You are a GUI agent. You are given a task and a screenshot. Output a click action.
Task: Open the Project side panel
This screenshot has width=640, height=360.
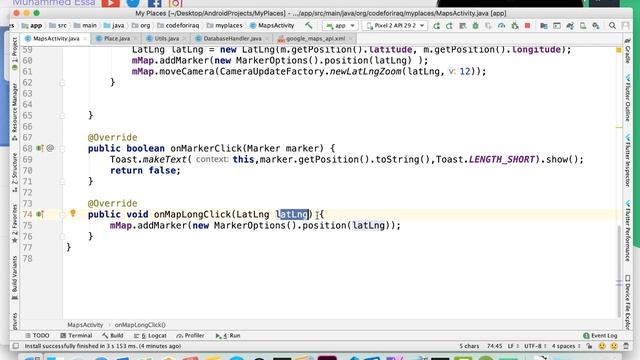coord(15,54)
